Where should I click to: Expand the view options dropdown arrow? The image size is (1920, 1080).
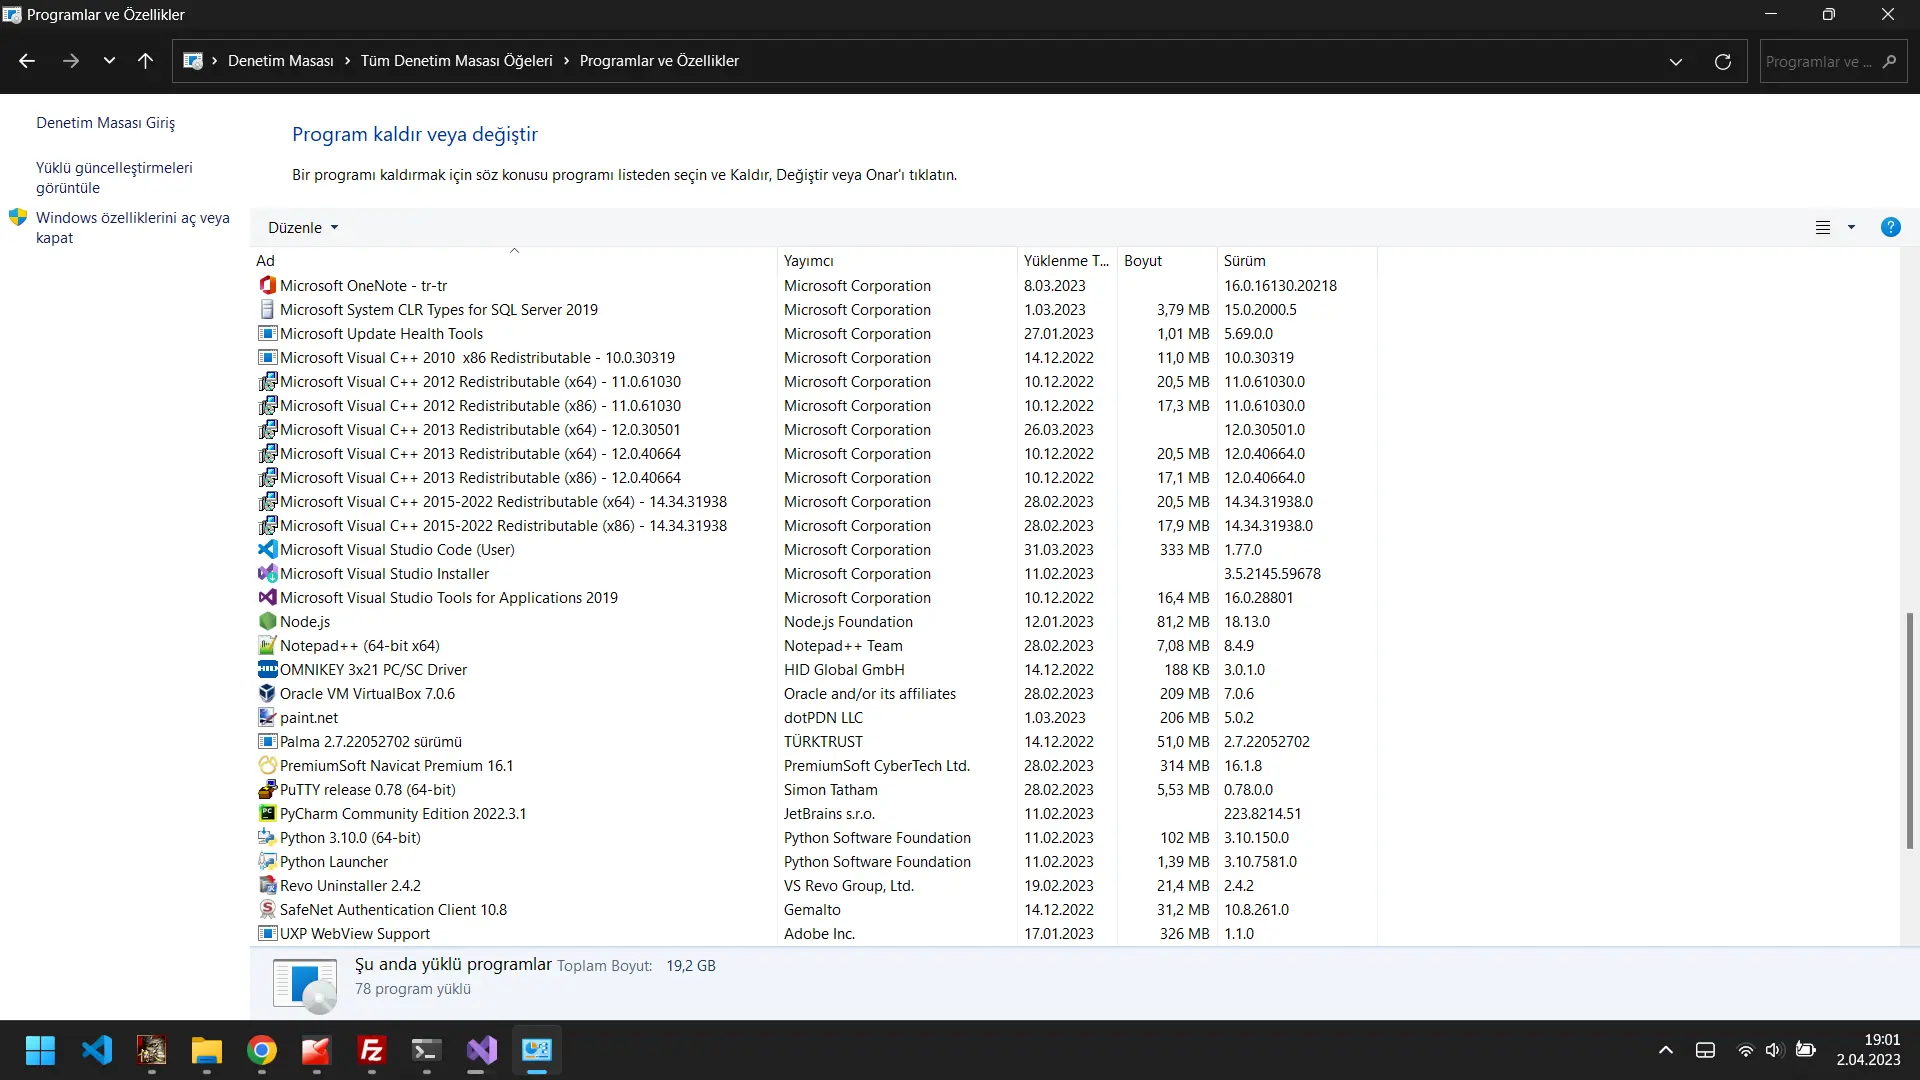(1851, 227)
